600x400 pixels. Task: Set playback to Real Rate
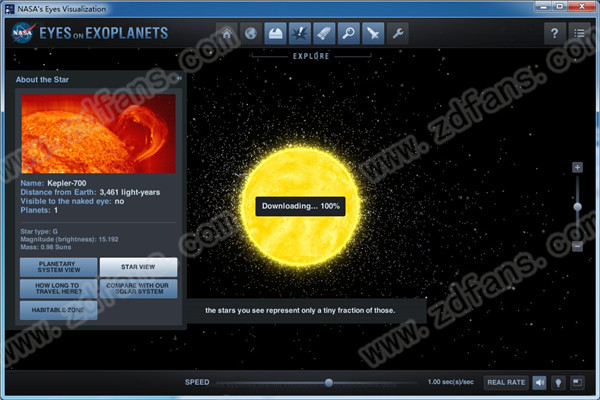click(506, 382)
